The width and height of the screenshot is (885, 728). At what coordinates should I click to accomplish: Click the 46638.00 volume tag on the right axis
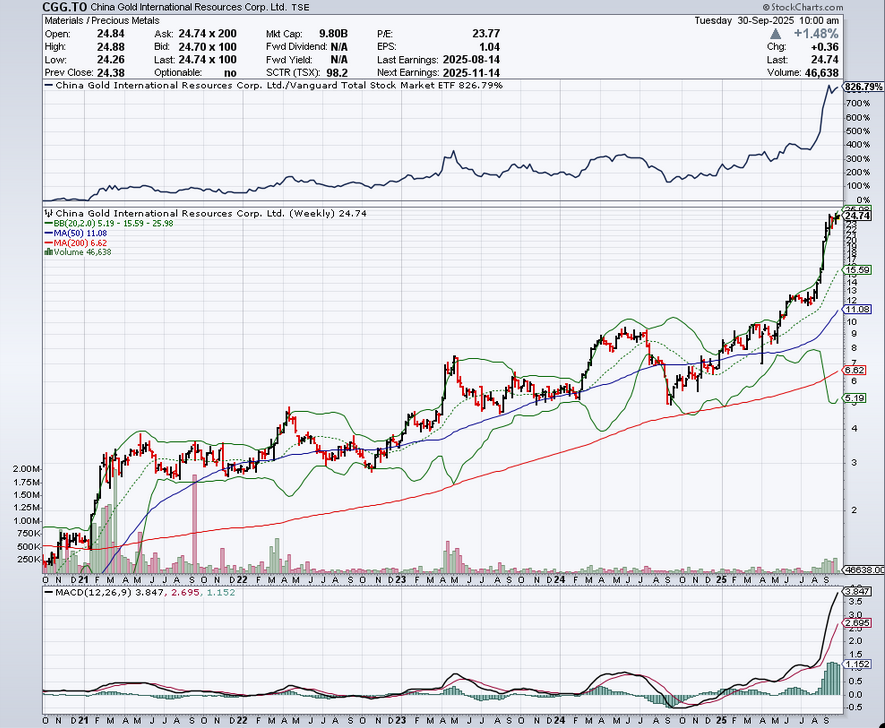(864, 570)
